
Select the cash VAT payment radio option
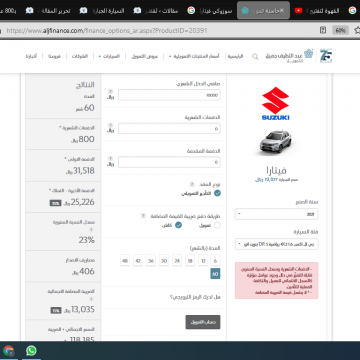tap(179, 225)
